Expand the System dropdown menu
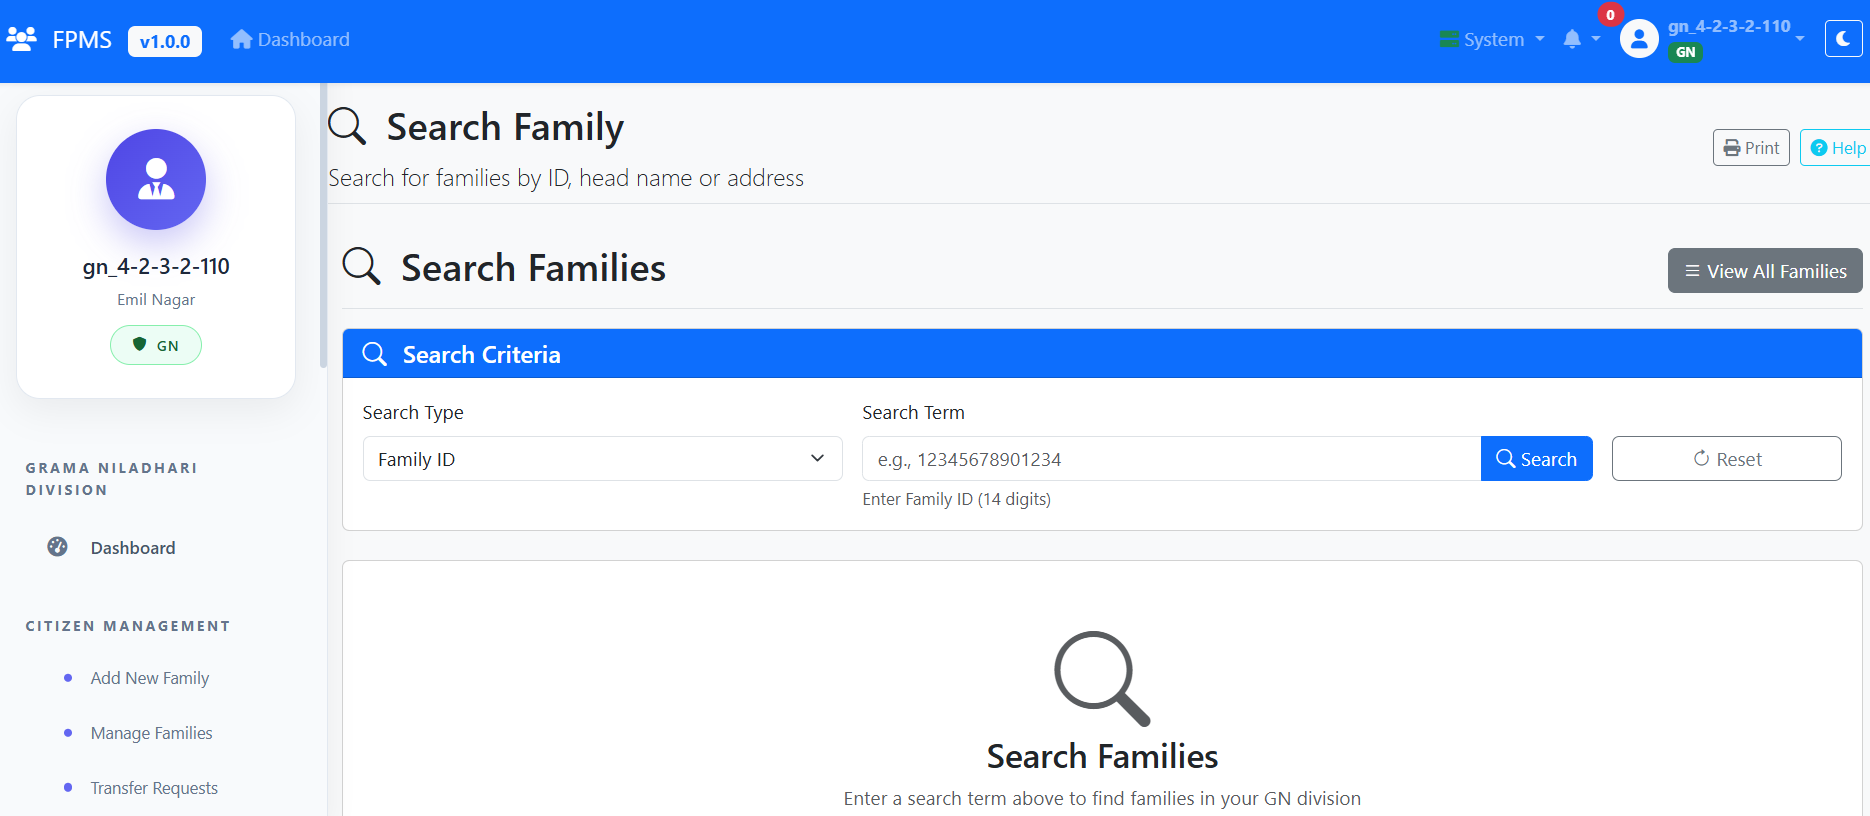This screenshot has width=1870, height=816. 1493,40
